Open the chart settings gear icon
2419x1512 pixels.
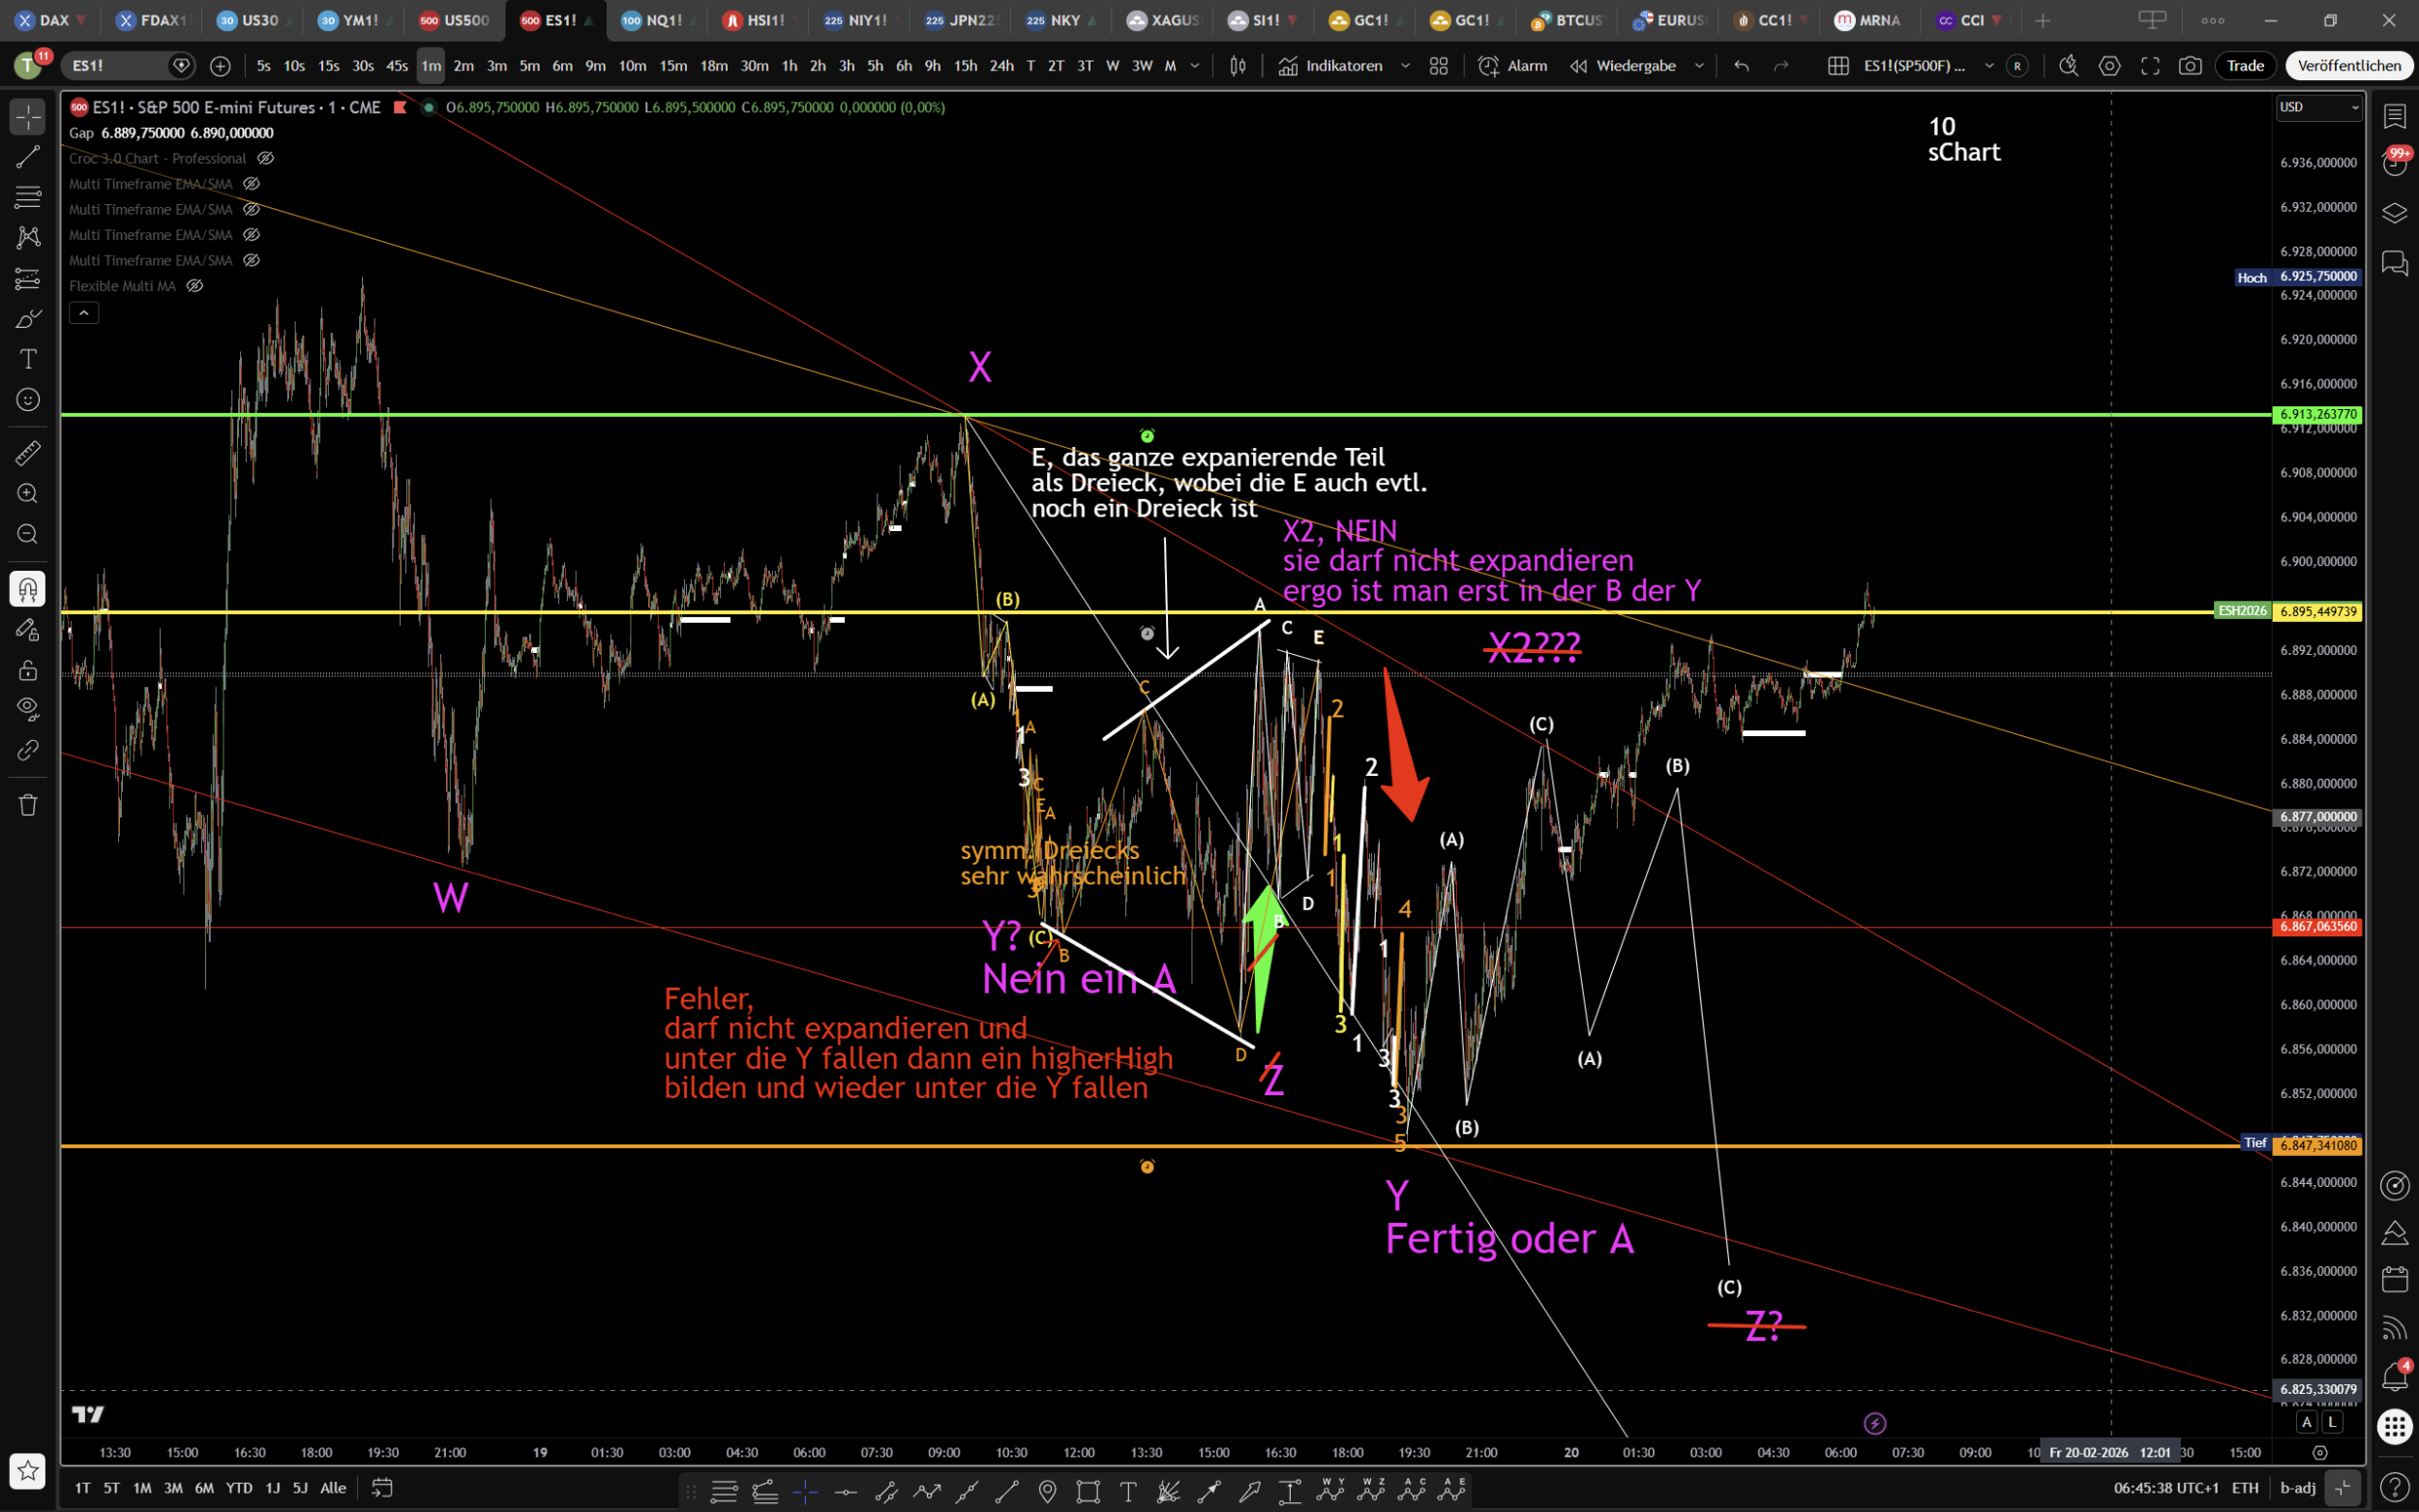tap(2109, 66)
